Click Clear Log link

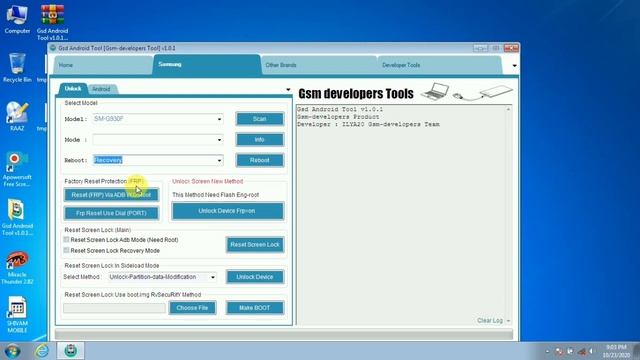(x=490, y=321)
